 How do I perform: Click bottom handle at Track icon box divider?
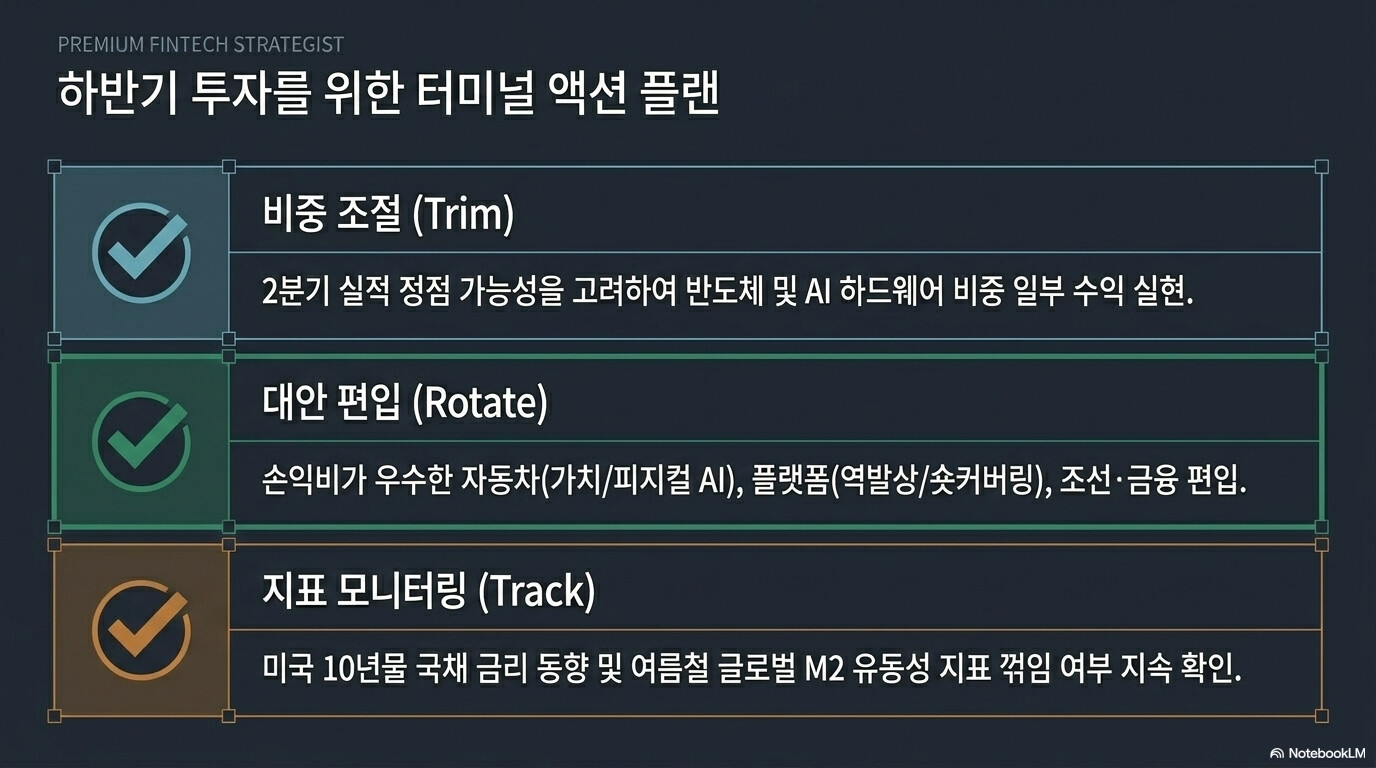coord(229,715)
